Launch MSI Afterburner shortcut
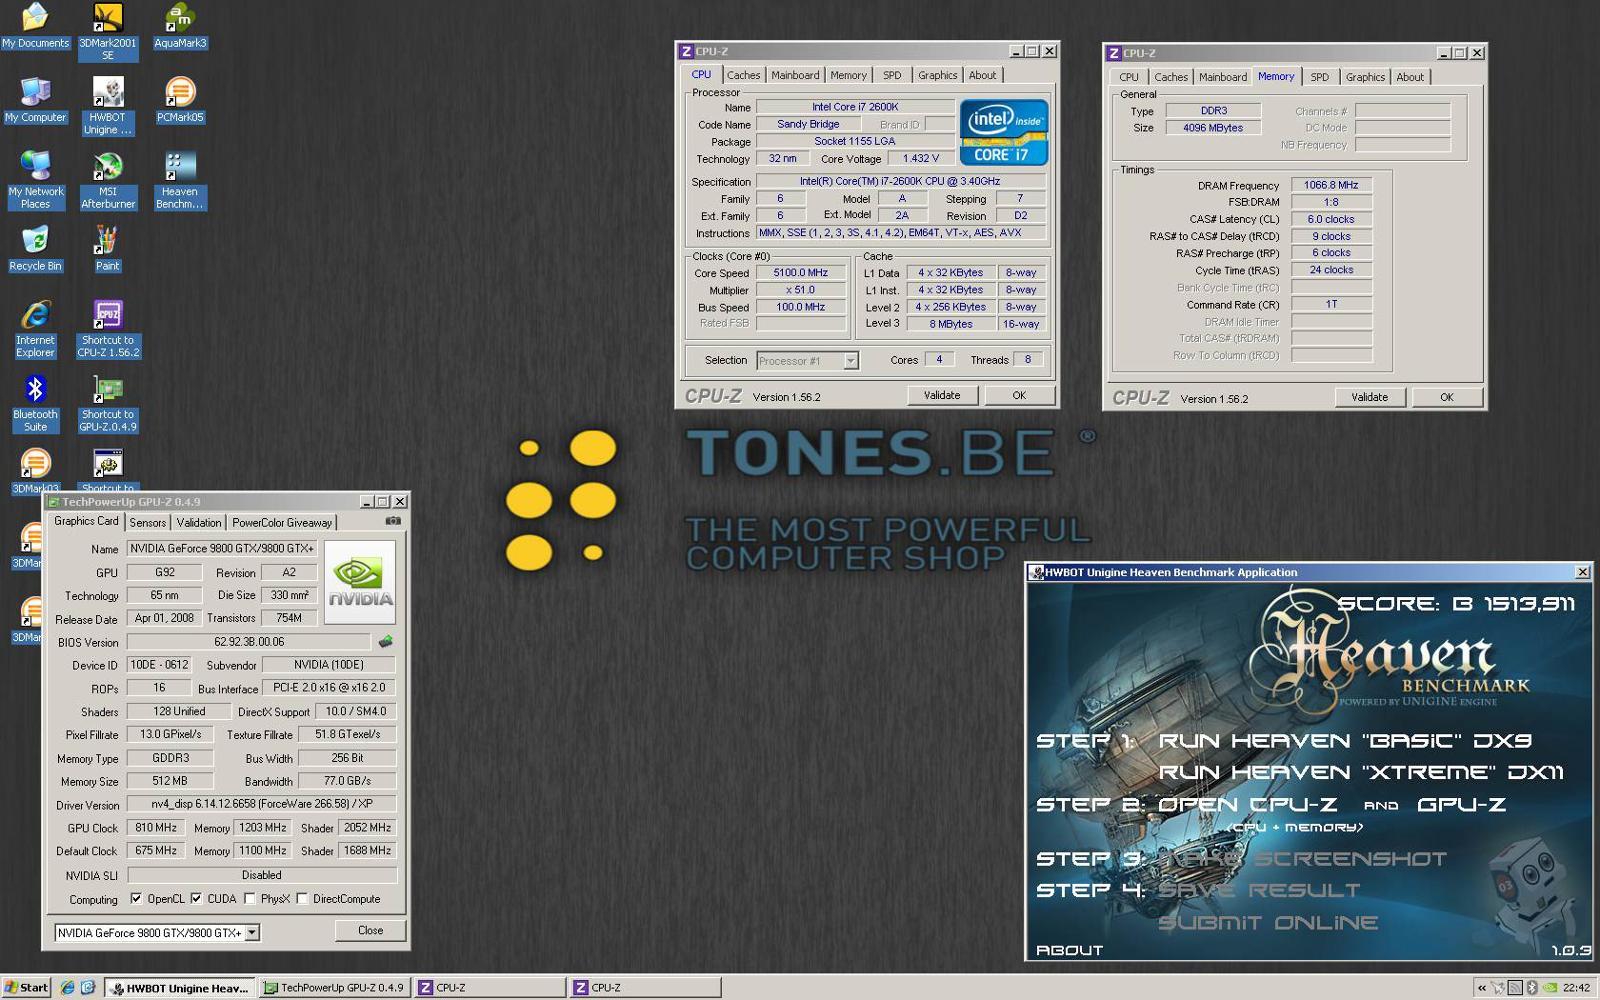This screenshot has width=1600, height=1000. (x=107, y=180)
